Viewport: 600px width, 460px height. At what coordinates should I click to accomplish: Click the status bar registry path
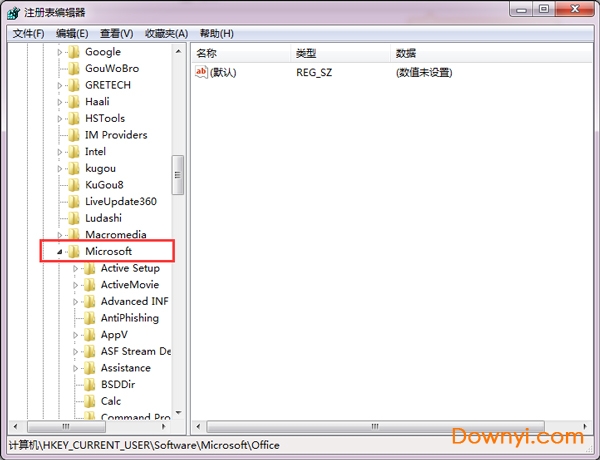tap(144, 445)
